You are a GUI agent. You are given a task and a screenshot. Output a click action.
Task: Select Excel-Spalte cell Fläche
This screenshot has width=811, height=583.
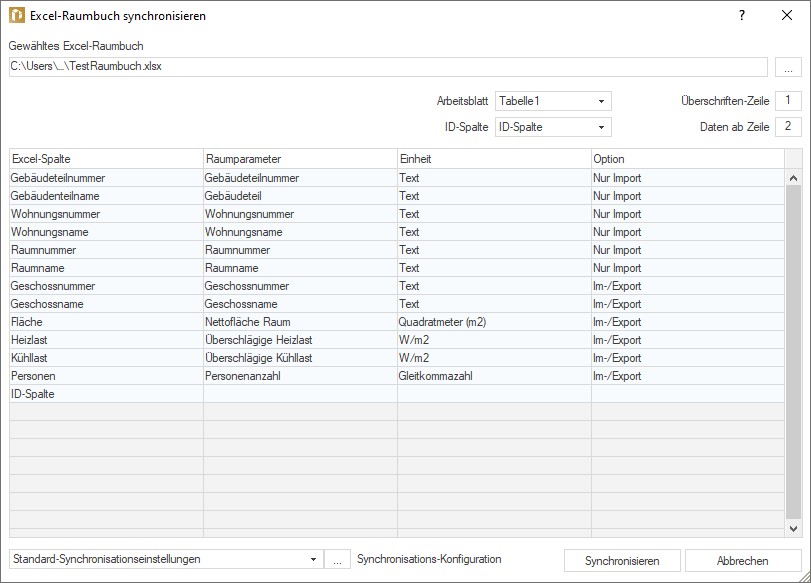[x=106, y=322]
